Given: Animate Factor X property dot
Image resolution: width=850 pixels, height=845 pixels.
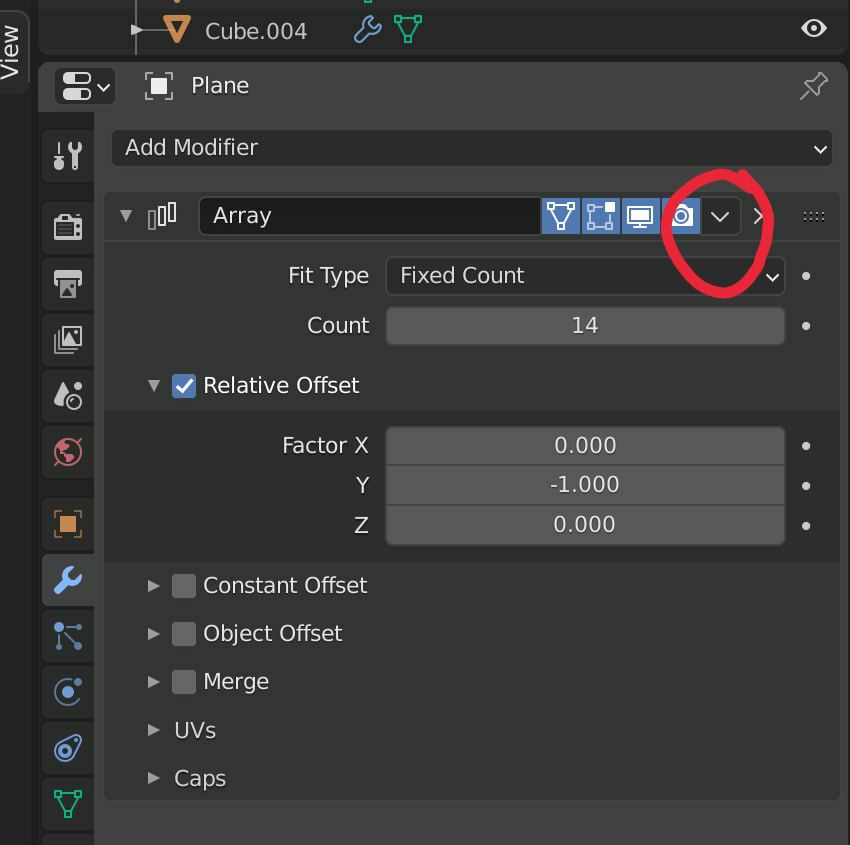Looking at the screenshot, I should pyautogui.click(x=806, y=446).
